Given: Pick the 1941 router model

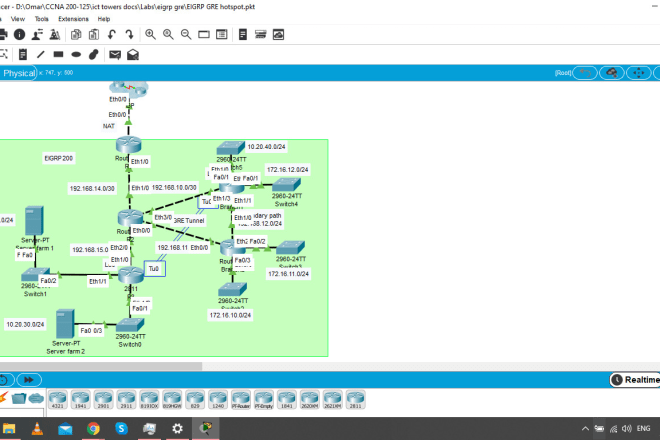Looking at the screenshot, I should 80,400.
